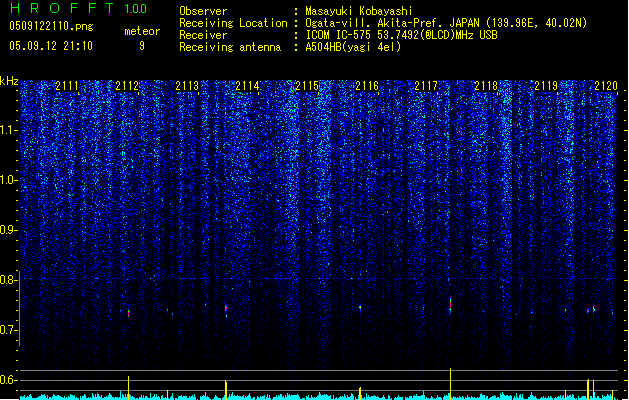This screenshot has height=400, width=629.
Task: Click the 2115 time marker
Action: coord(307,86)
